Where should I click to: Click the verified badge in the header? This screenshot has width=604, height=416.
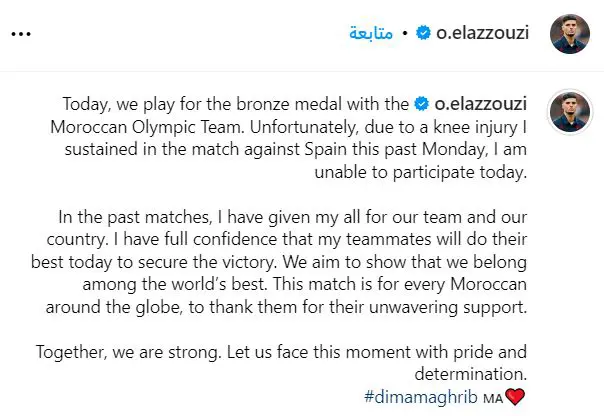click(x=423, y=33)
